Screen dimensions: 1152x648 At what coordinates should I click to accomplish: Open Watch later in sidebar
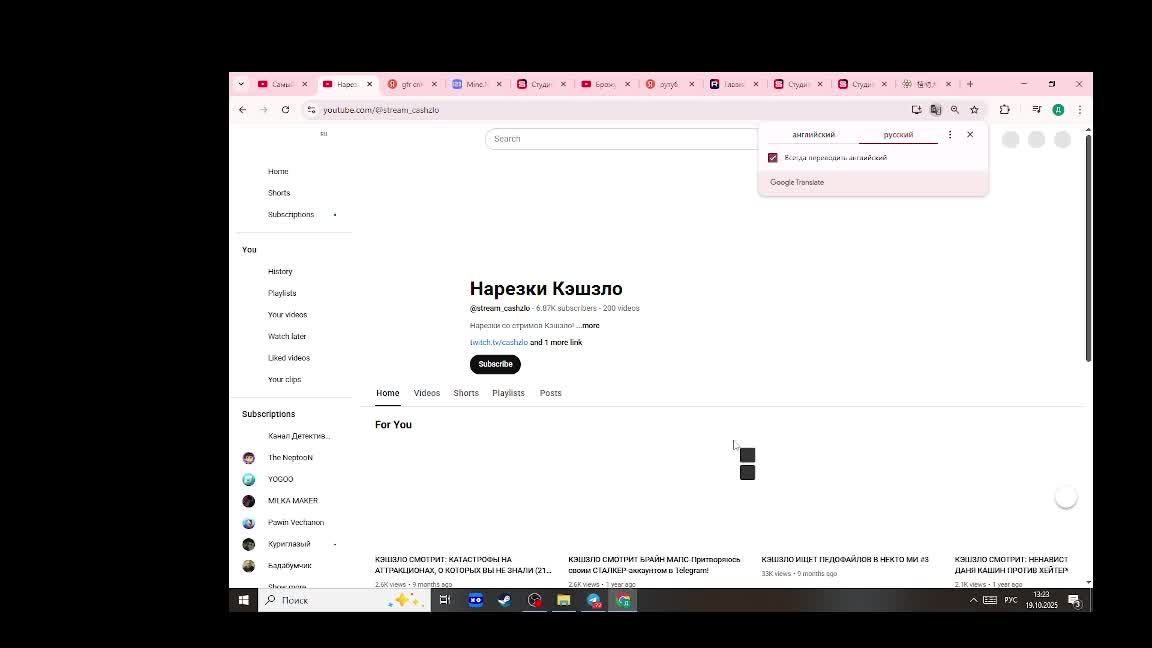point(287,336)
